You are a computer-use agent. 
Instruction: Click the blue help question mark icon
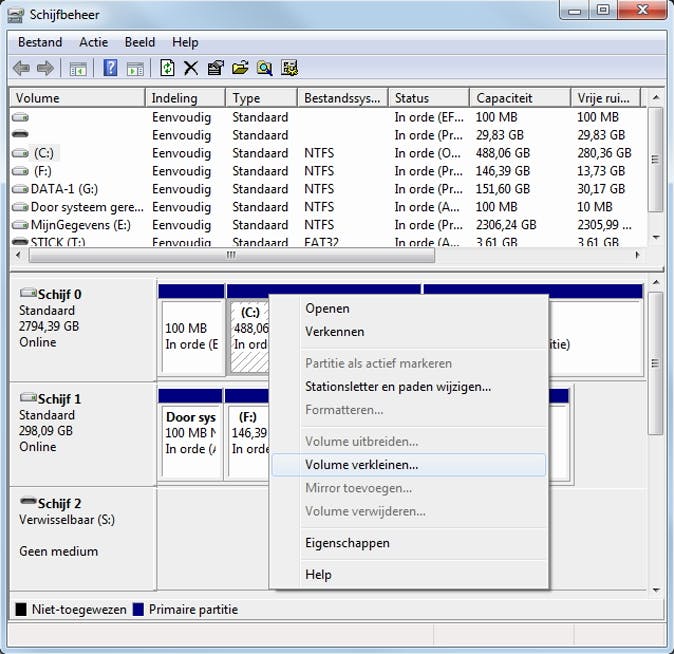[110, 68]
